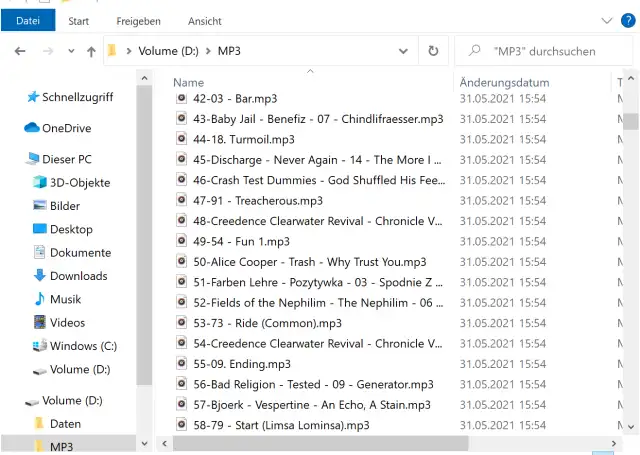Select the 3D-Objekte folder icon

pos(40,183)
